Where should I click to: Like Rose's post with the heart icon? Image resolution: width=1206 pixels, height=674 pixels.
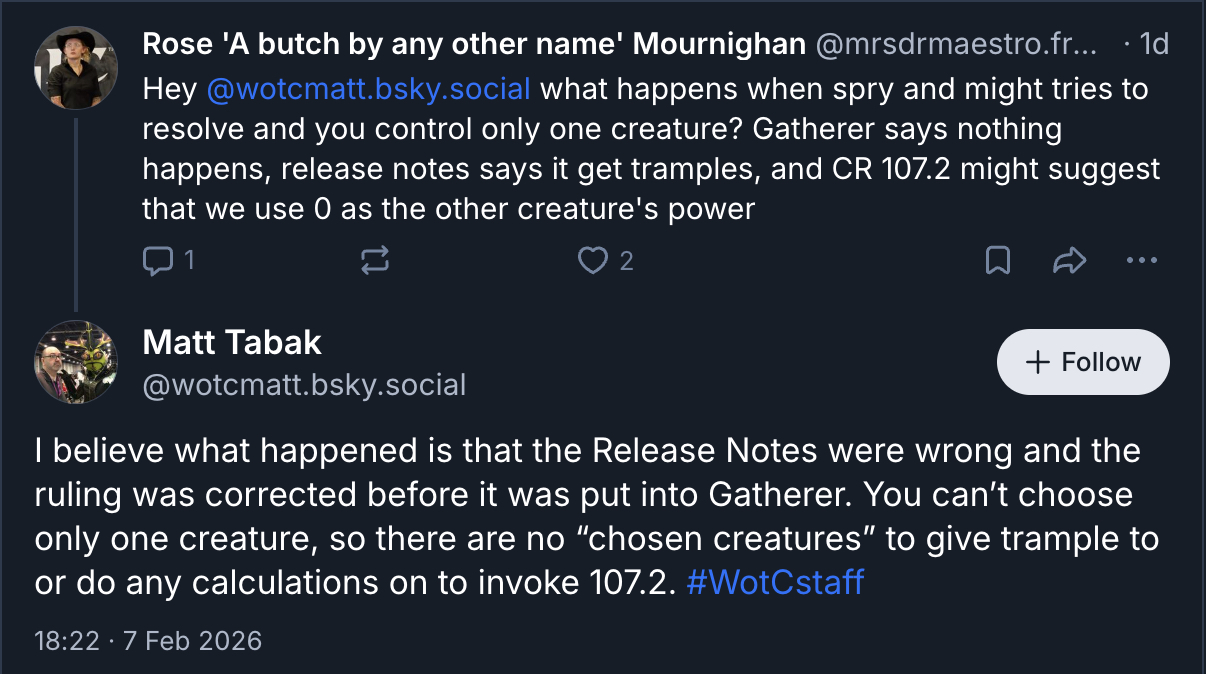click(593, 261)
